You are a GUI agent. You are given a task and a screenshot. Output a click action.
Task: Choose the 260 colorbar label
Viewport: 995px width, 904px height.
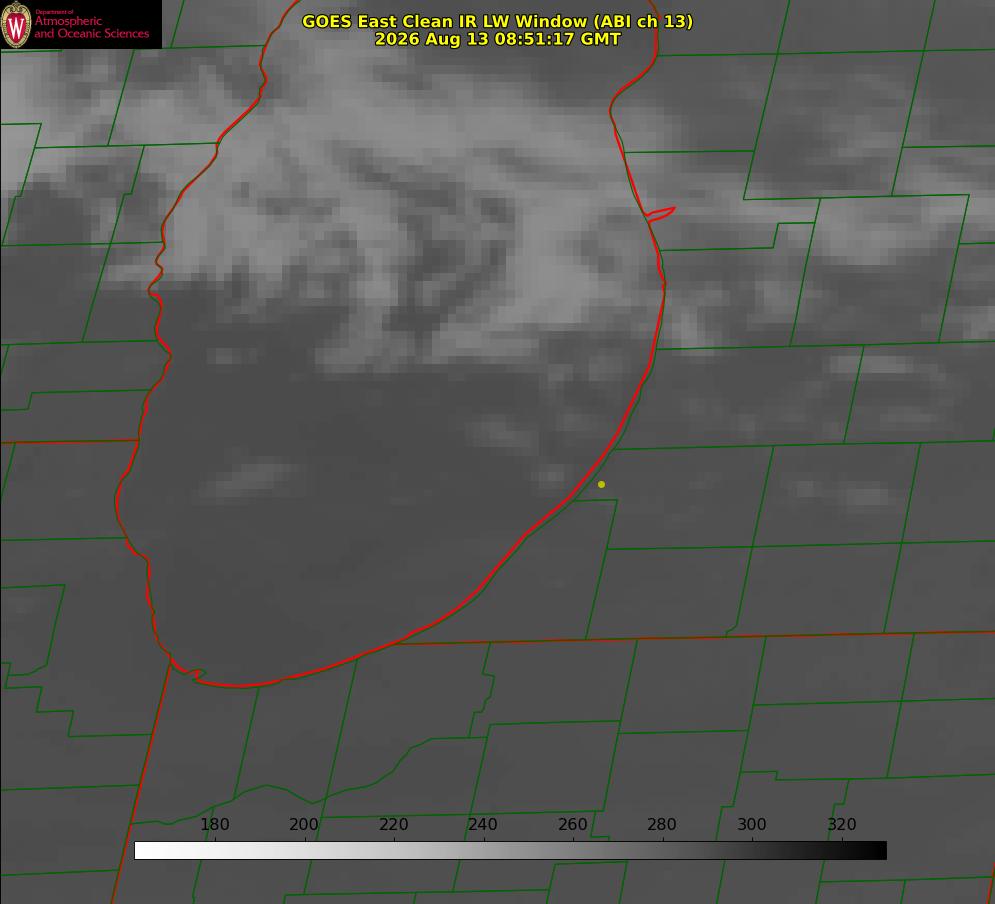pyautogui.click(x=572, y=824)
